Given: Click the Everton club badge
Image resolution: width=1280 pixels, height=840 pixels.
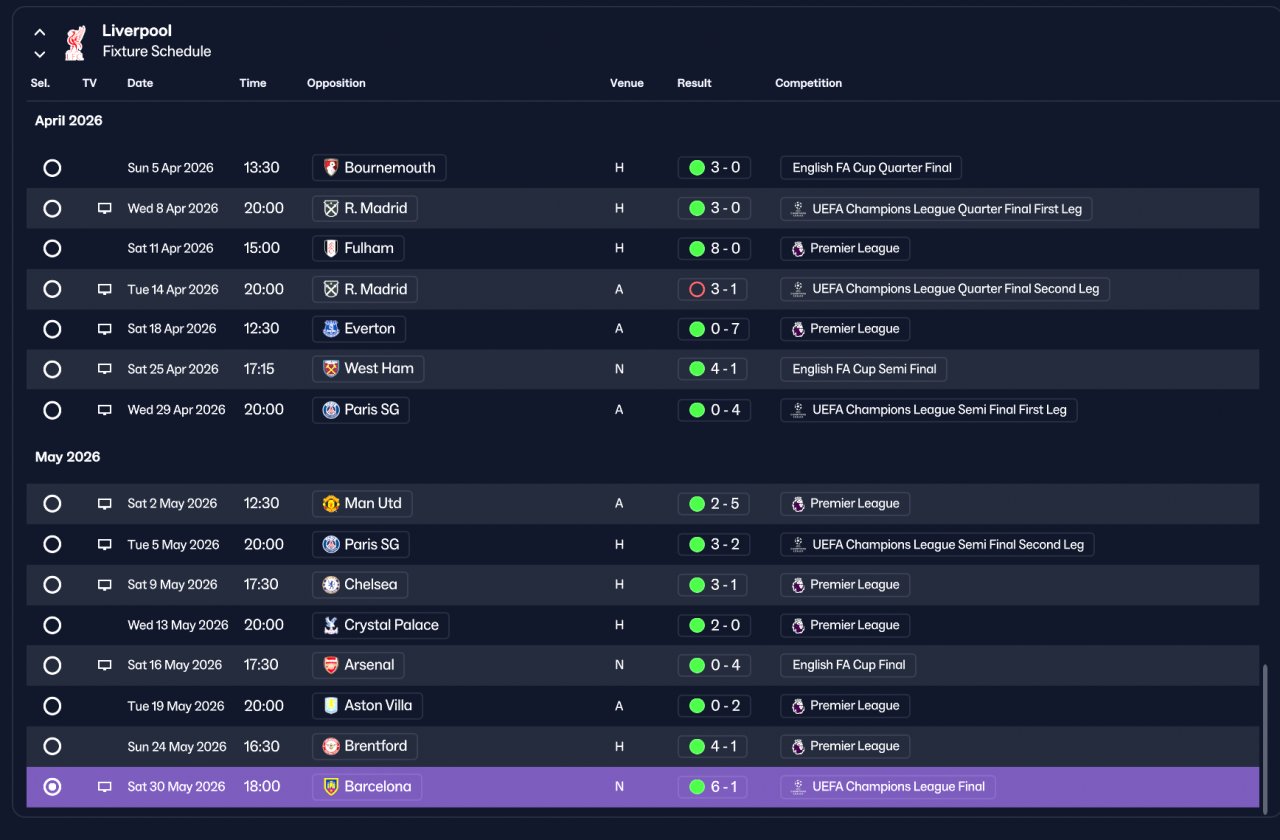Looking at the screenshot, I should pyautogui.click(x=331, y=329).
